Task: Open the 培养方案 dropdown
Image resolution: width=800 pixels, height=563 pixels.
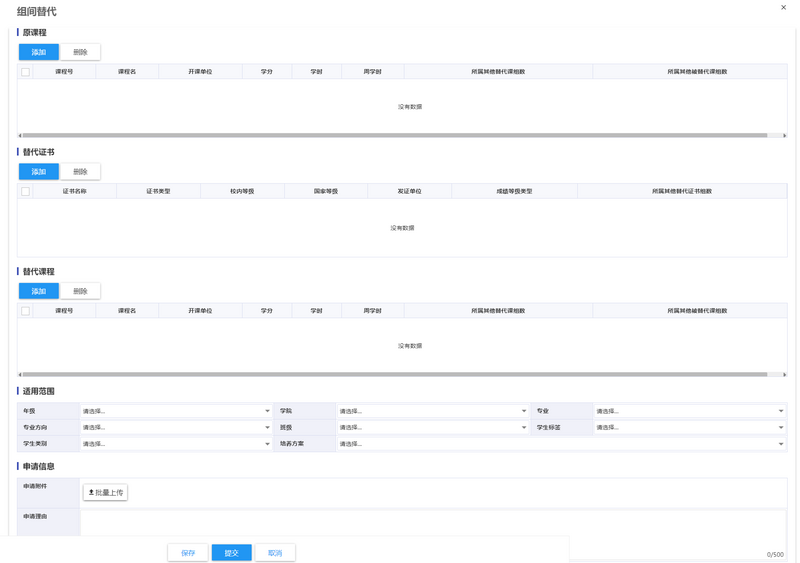Action: click(x=561, y=444)
